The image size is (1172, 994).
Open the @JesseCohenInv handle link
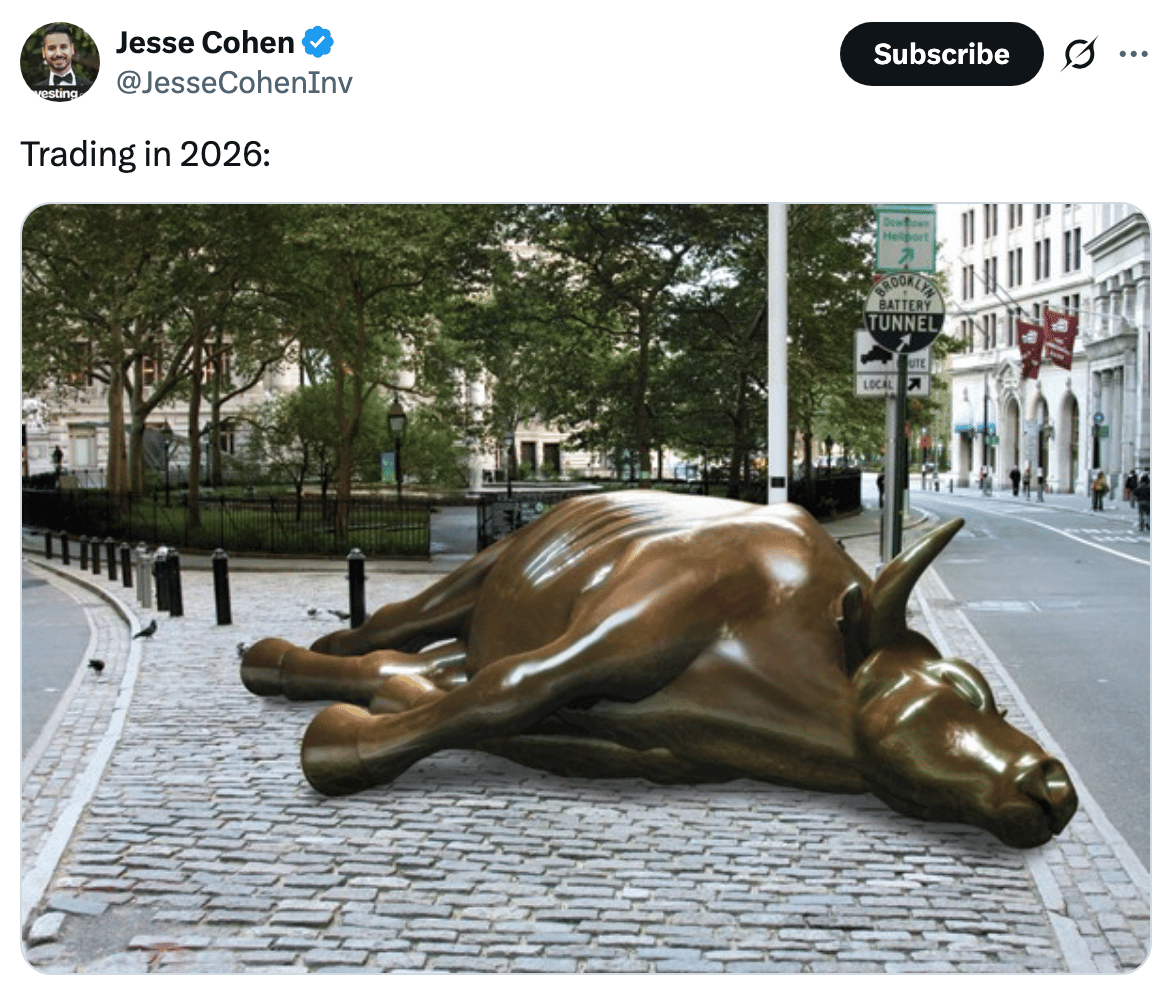pyautogui.click(x=234, y=82)
